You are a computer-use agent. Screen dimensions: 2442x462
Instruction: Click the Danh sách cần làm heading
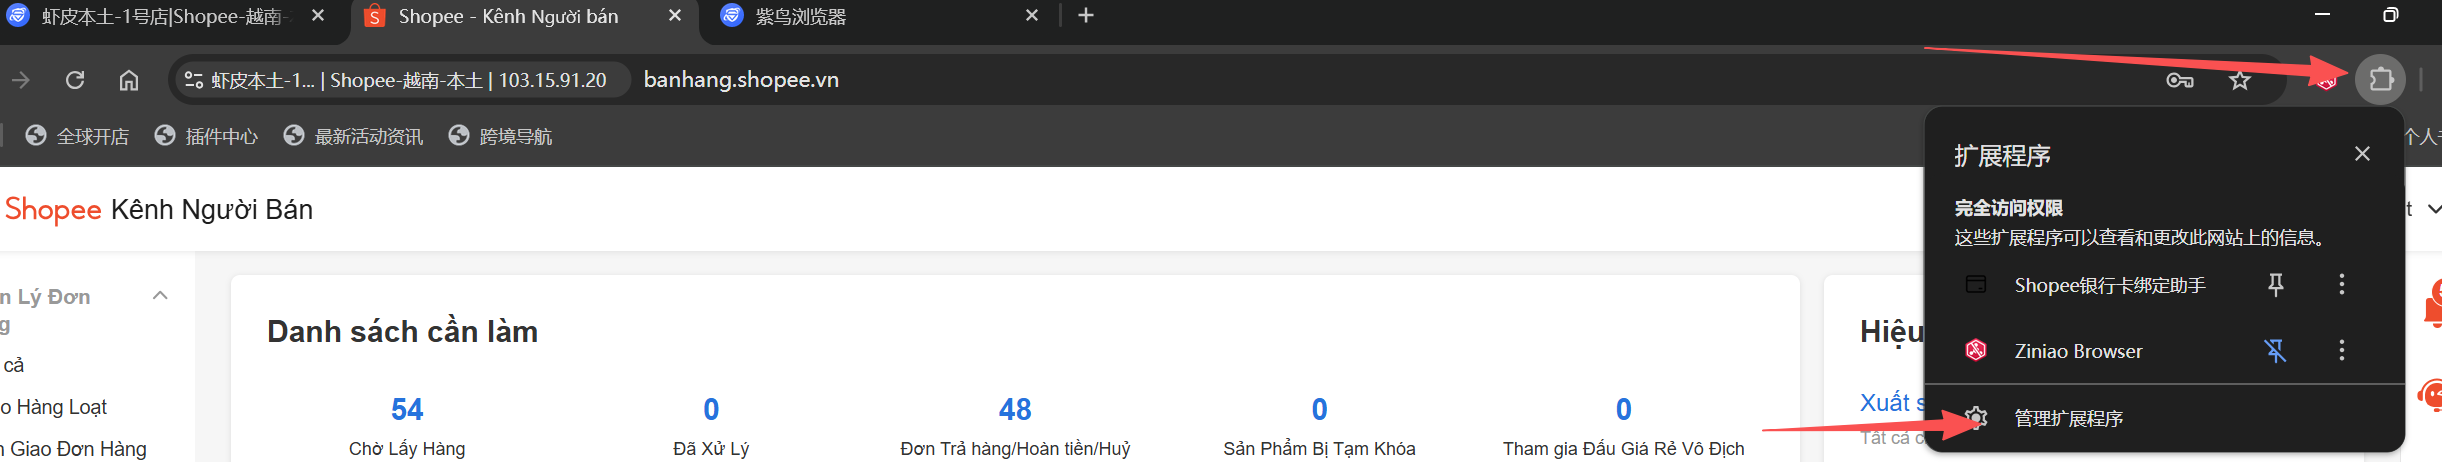[x=402, y=332]
